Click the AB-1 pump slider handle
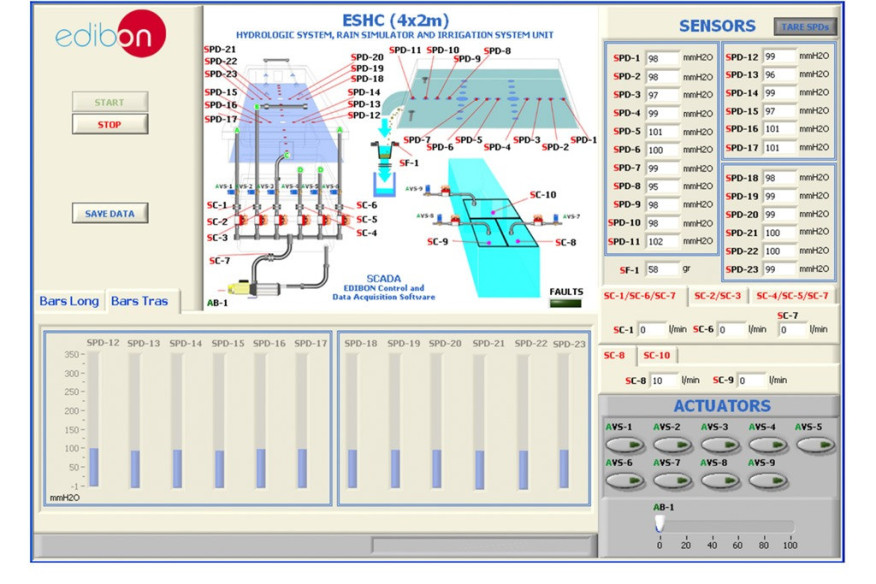The height and width of the screenshot is (584, 876). coord(660,525)
